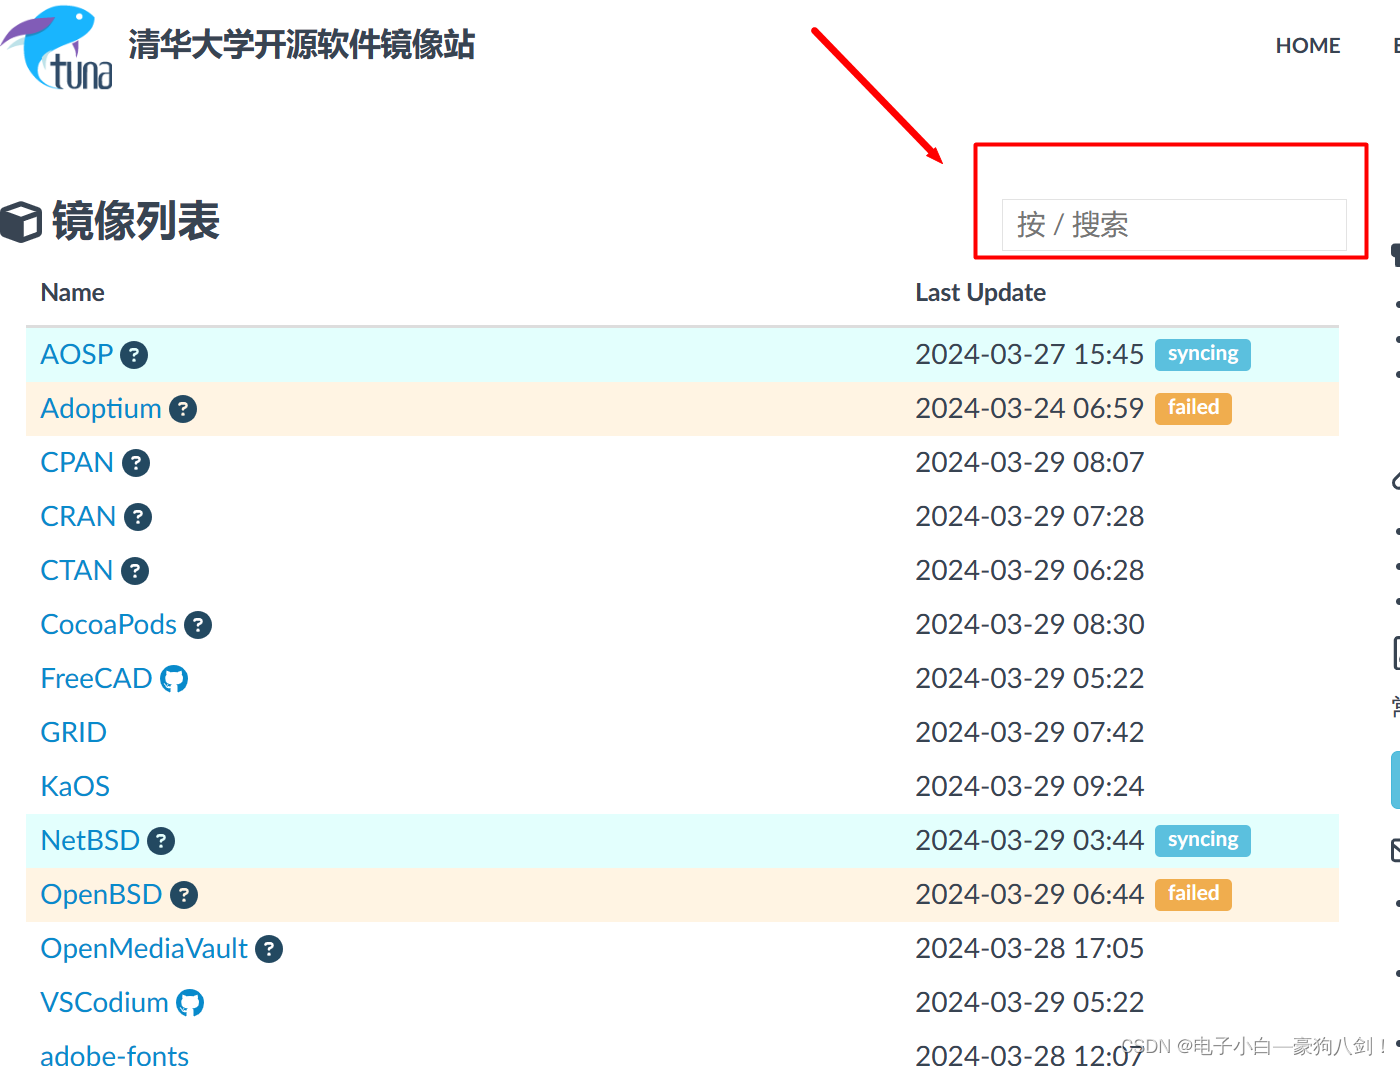Open the Adoptium mirror link

click(101, 408)
